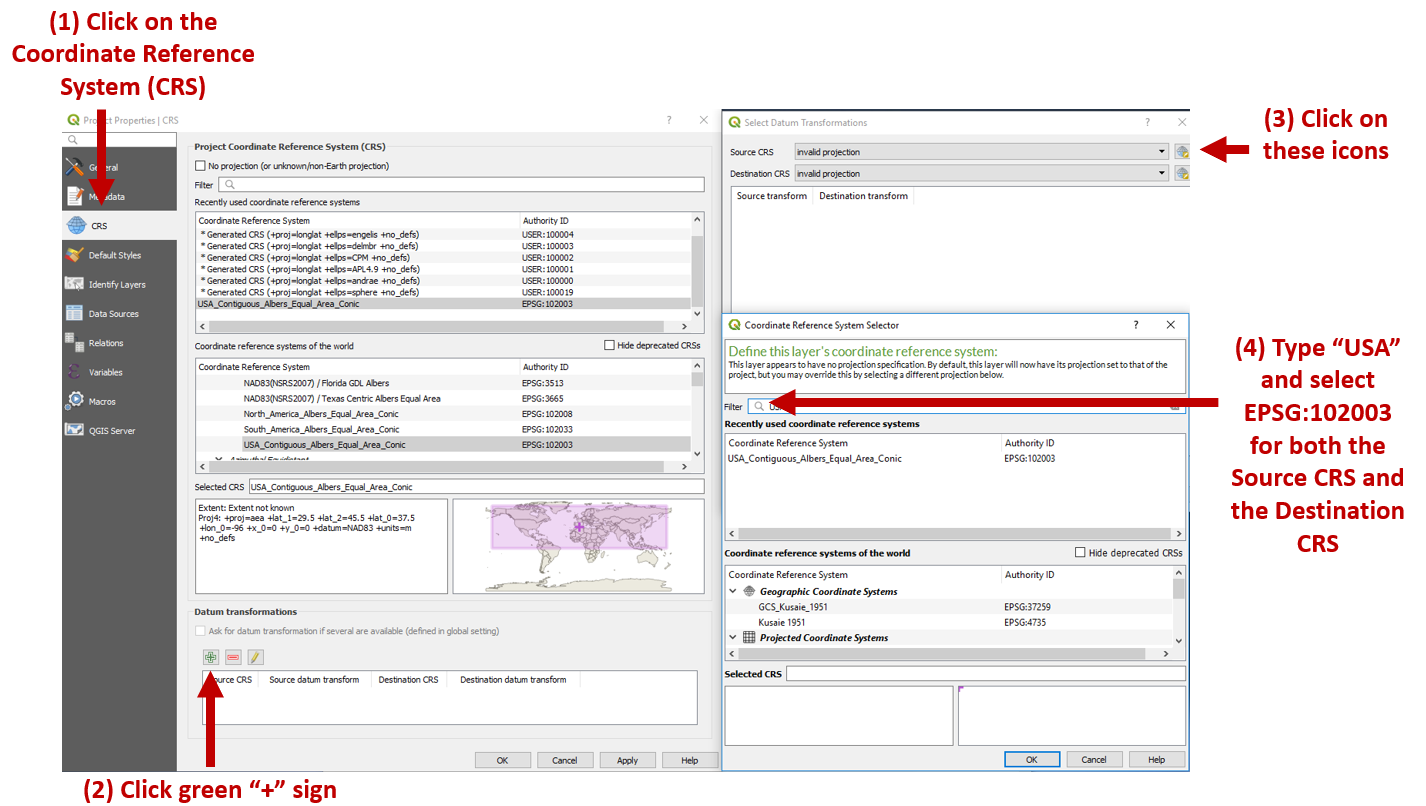Viewport: 1426px width, 806px height.
Task: Click Cancel in Project Properties dialog
Action: [564, 760]
